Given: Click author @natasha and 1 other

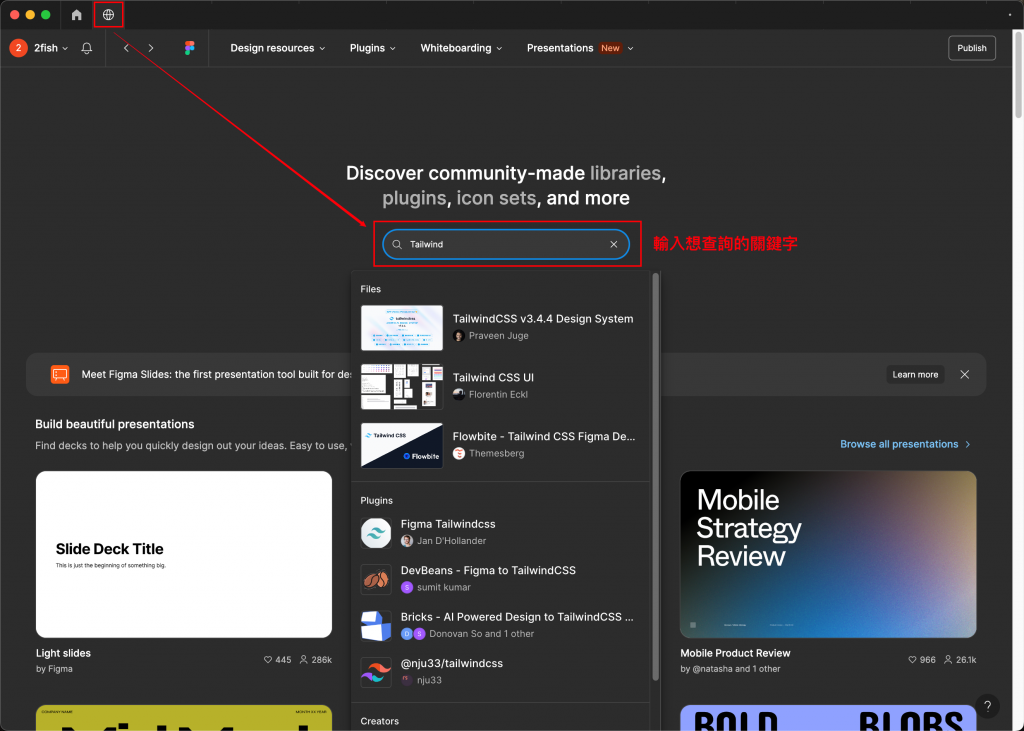Looking at the screenshot, I should pyautogui.click(x=730, y=669).
